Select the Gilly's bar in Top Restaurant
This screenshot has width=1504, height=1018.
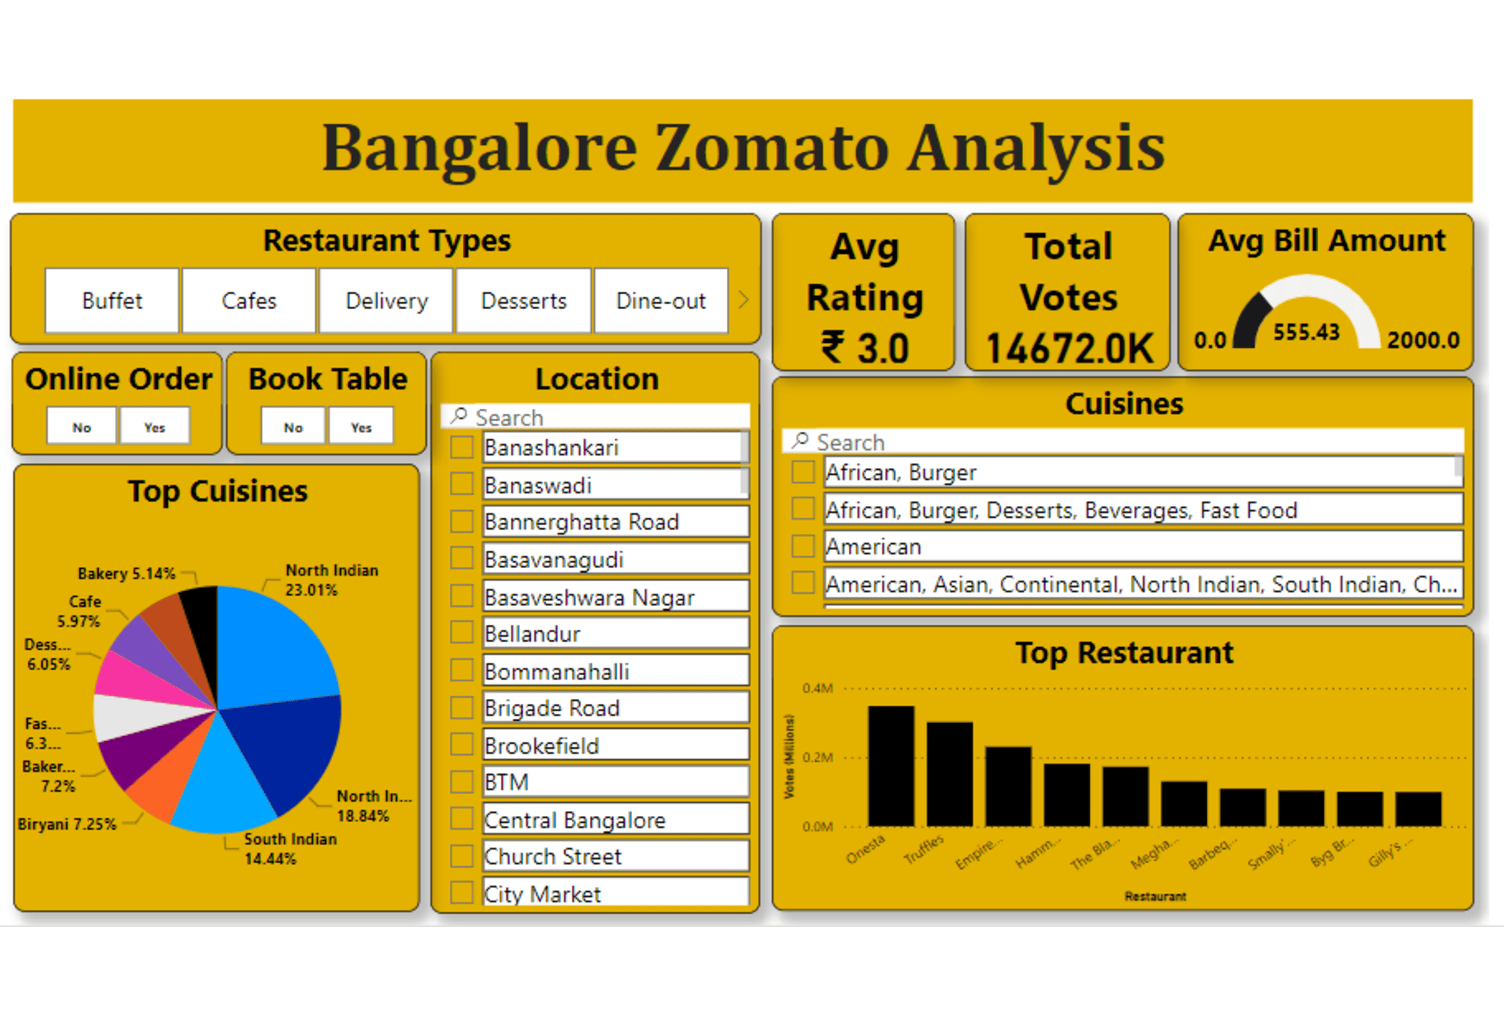(1418, 809)
